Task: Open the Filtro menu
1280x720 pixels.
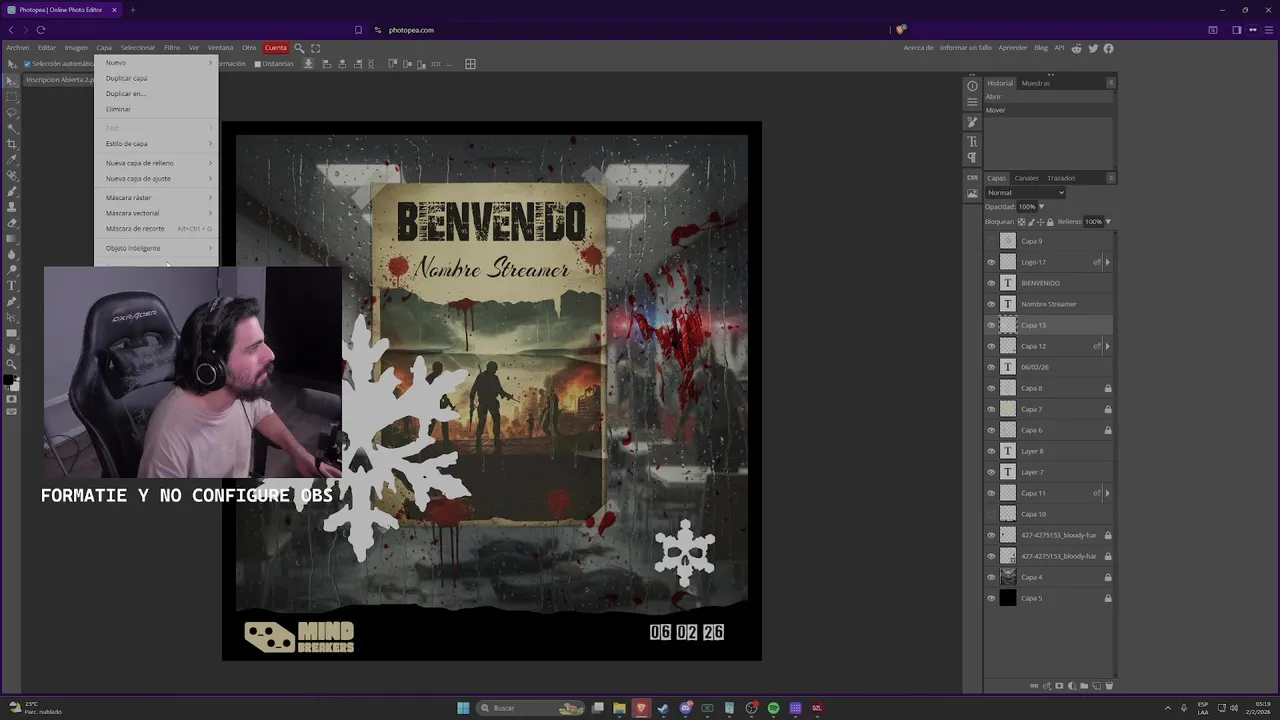Action: pyautogui.click(x=172, y=48)
